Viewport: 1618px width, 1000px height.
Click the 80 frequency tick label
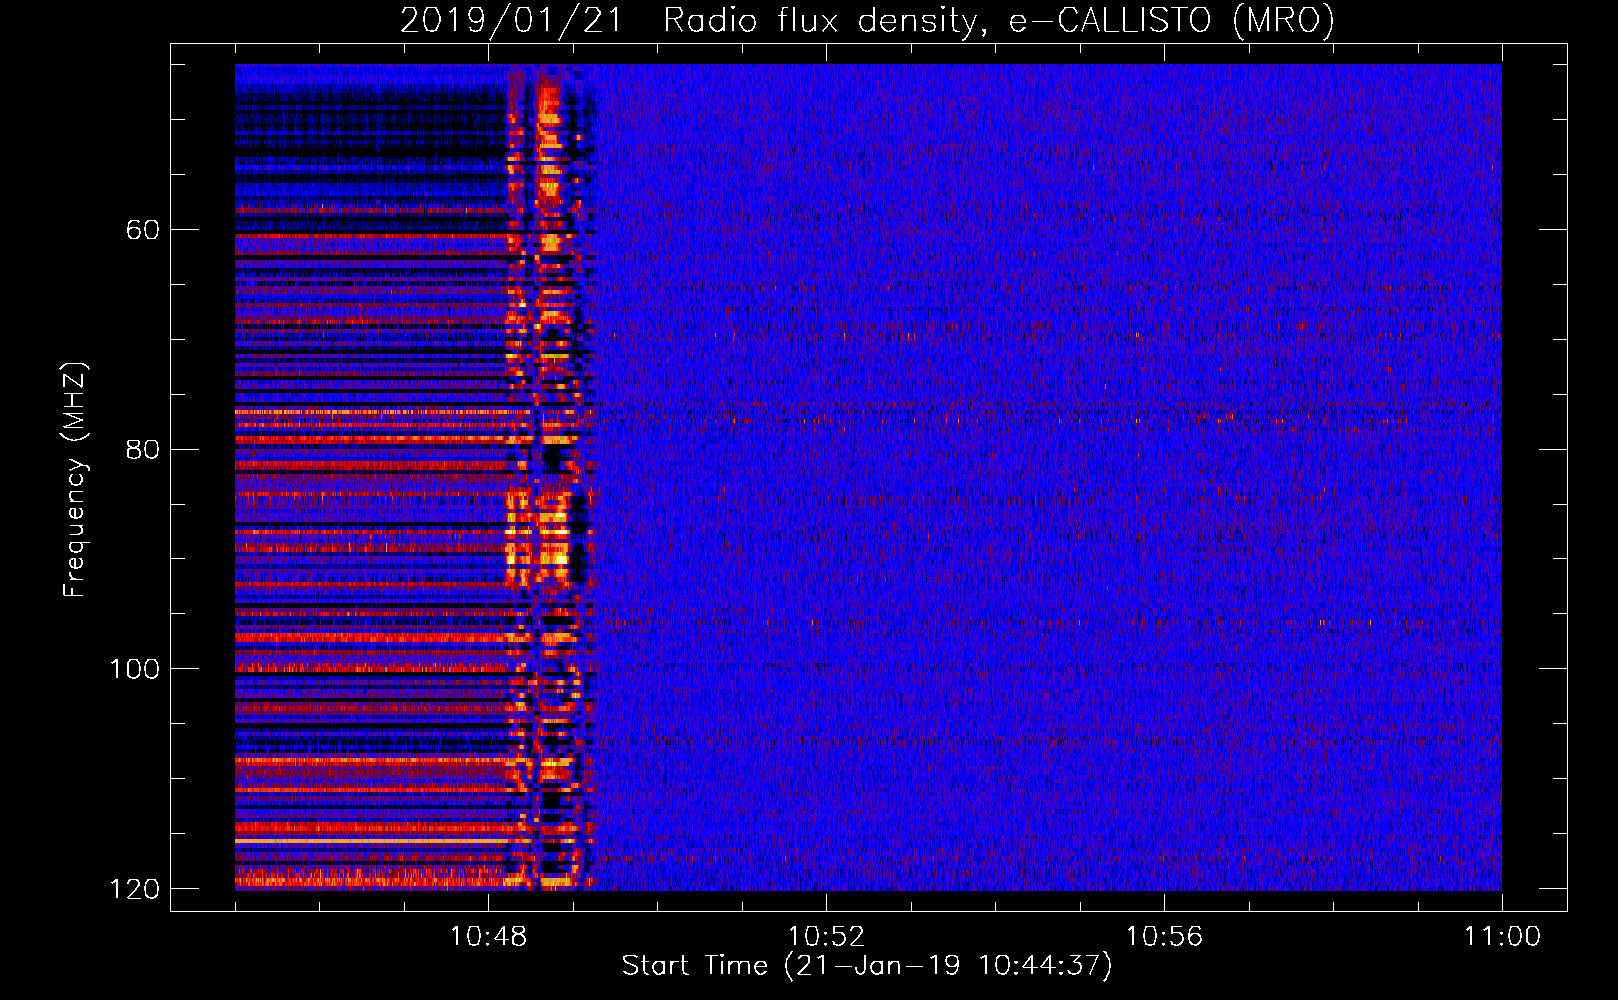(142, 449)
